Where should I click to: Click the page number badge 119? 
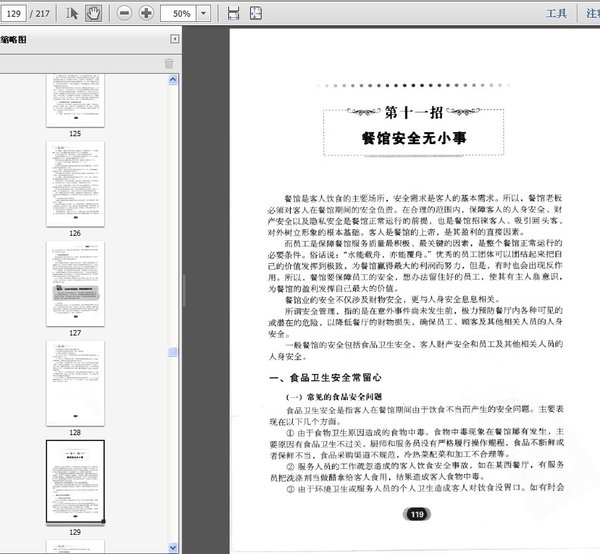(417, 515)
